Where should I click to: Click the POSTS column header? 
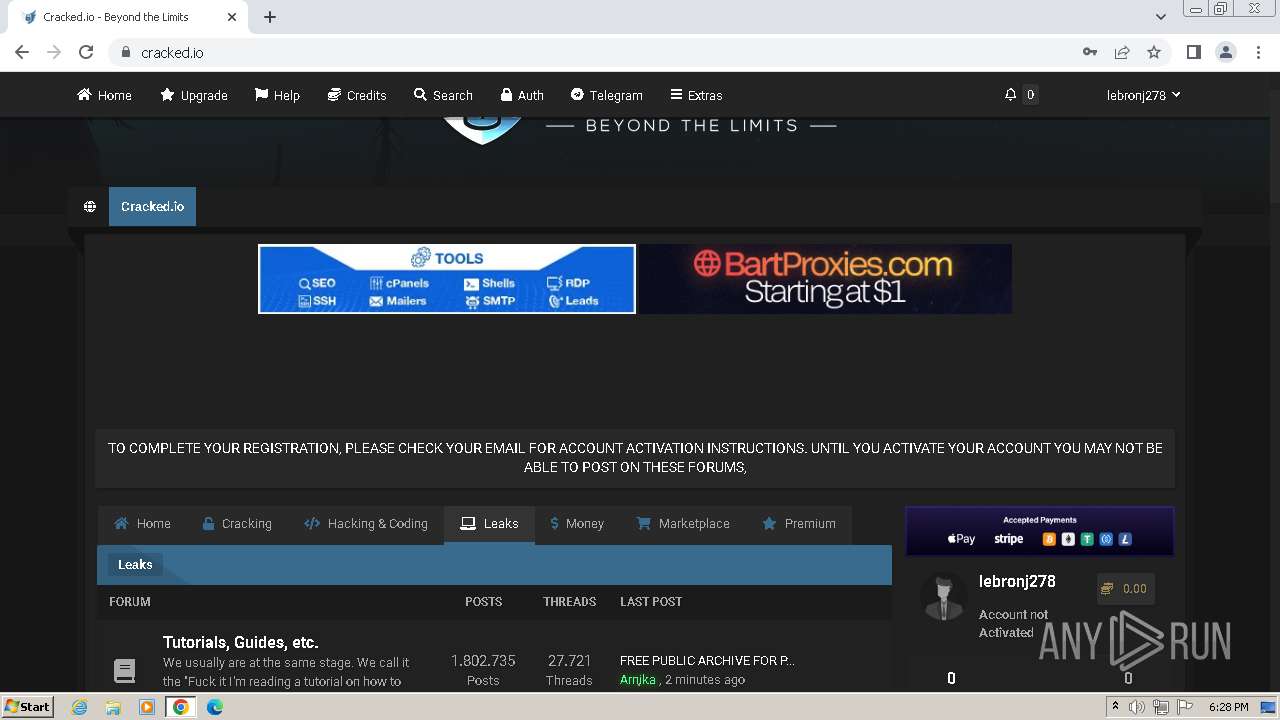coord(483,602)
